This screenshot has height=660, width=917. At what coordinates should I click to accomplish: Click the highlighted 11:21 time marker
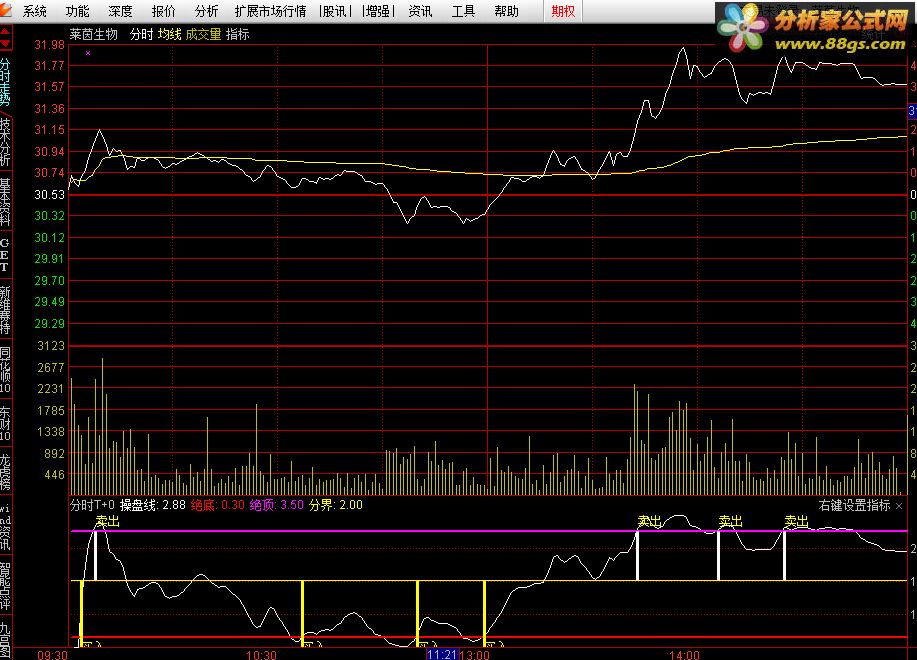click(x=442, y=654)
